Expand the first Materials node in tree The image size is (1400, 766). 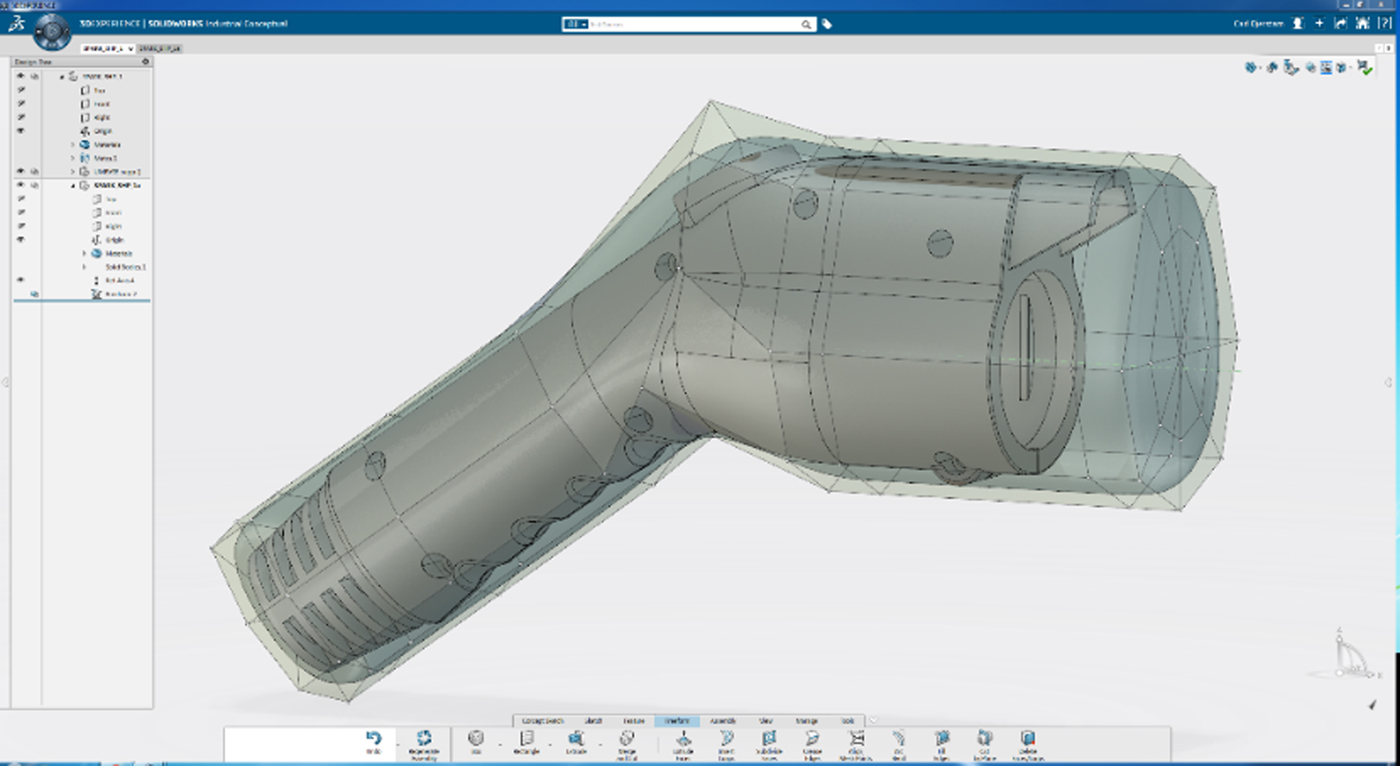coord(73,145)
